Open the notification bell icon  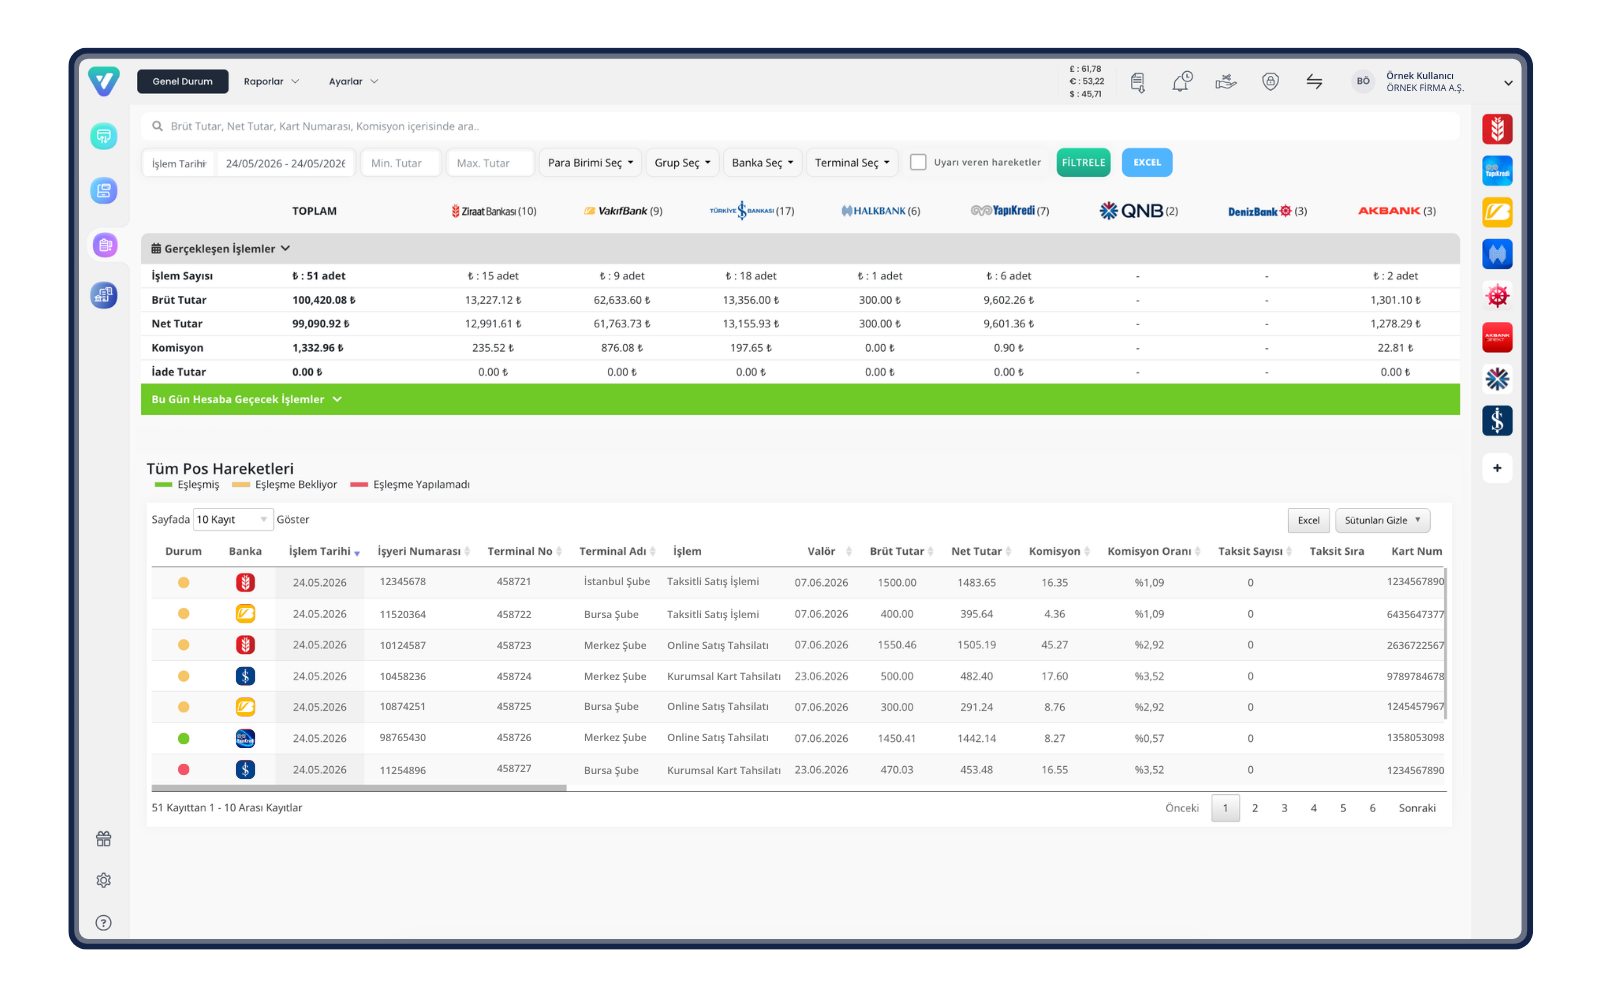[1182, 82]
